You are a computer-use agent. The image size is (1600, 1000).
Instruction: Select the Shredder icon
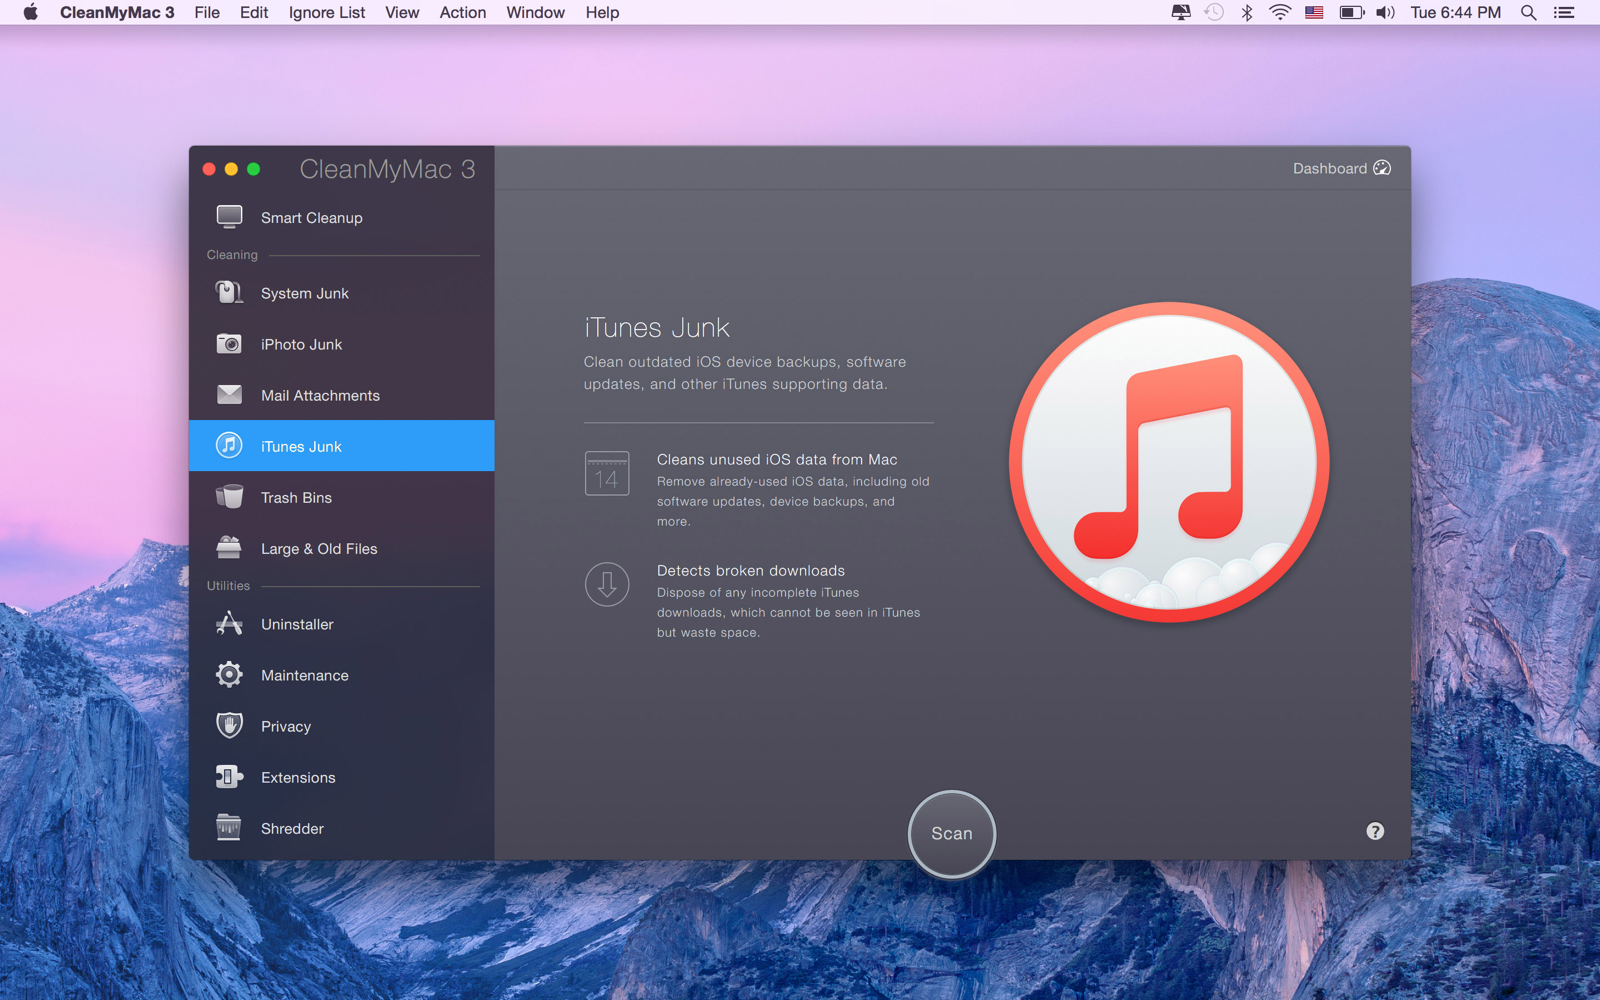click(229, 828)
